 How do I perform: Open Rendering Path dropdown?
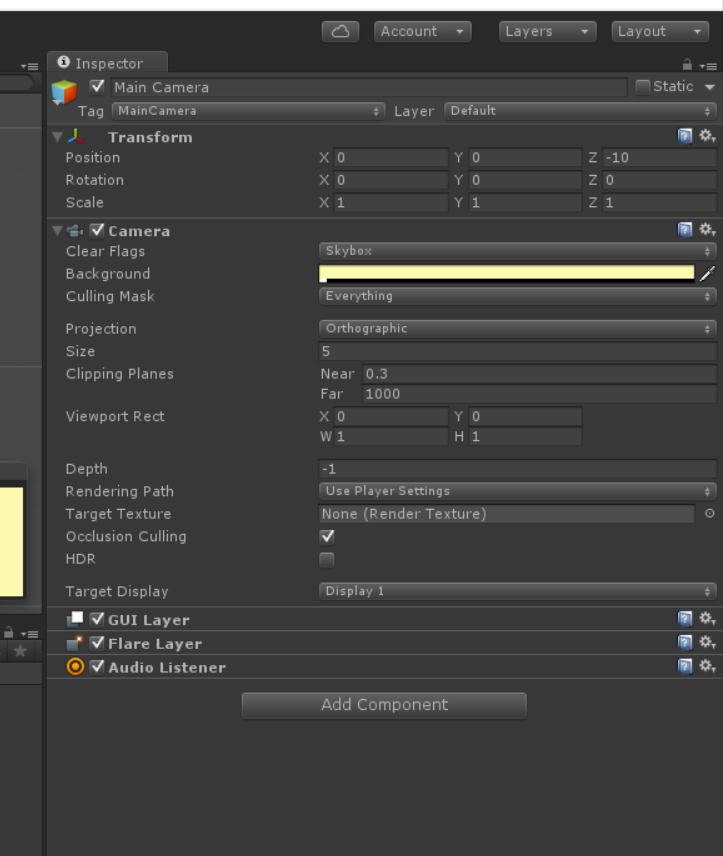pos(518,491)
